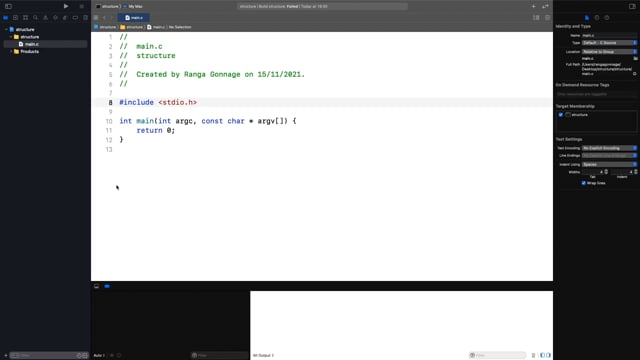Click the structure scheme selector
This screenshot has width=640, height=360.
coord(108,7)
